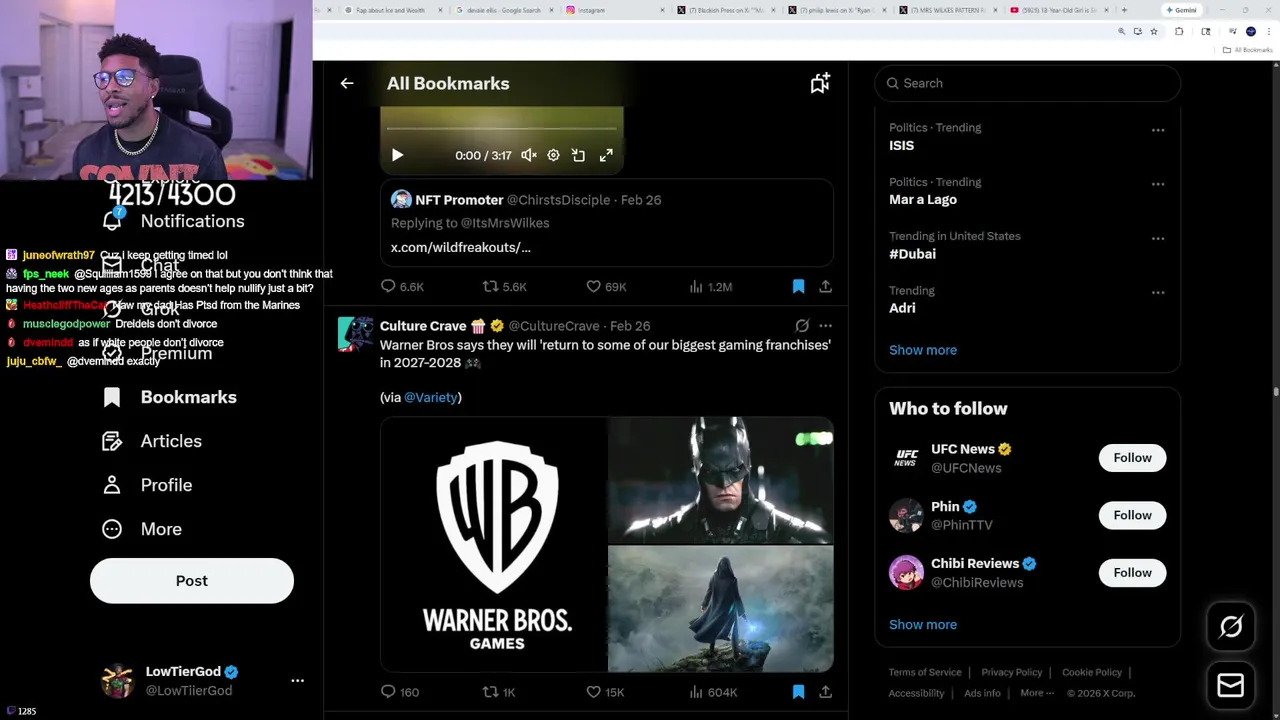Open Cookie Policy link
Image resolution: width=1280 pixels, height=720 pixels.
click(1091, 673)
